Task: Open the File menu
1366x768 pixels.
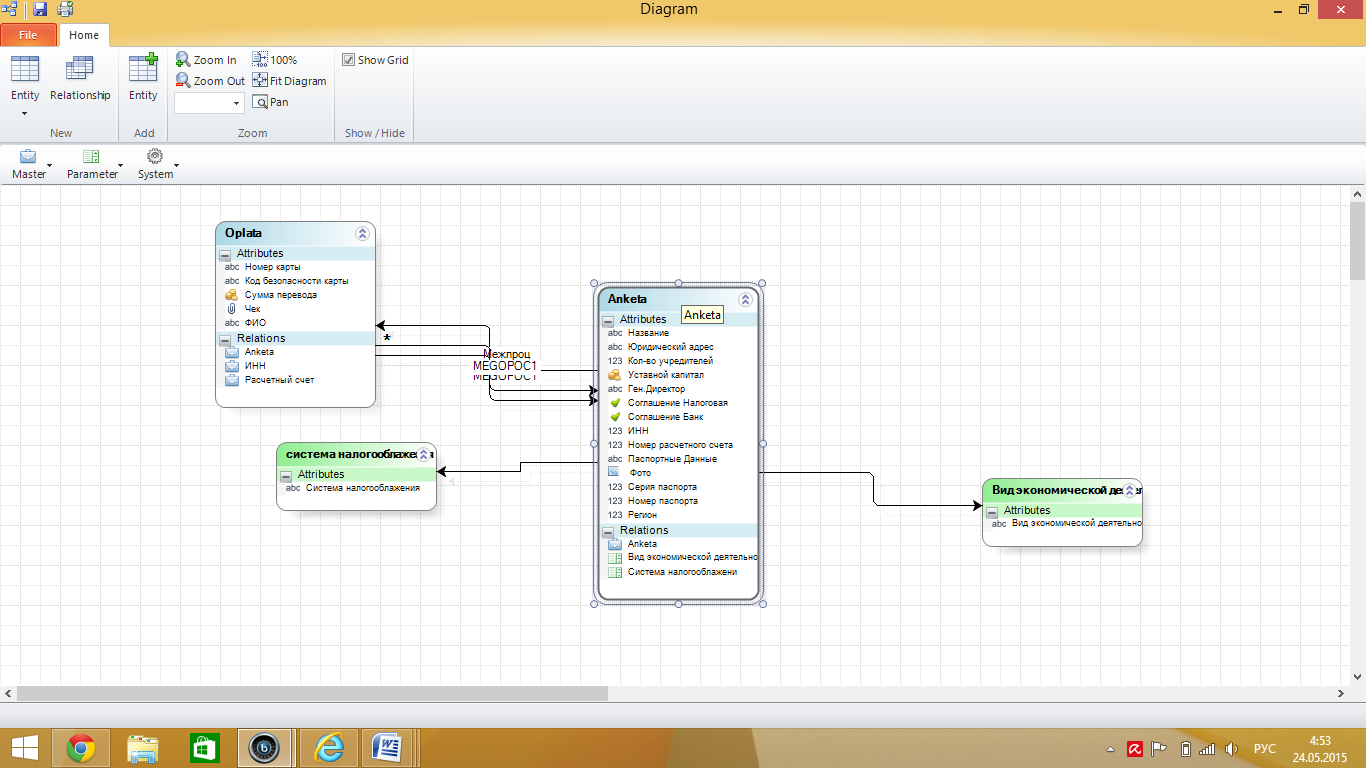Action: click(28, 35)
